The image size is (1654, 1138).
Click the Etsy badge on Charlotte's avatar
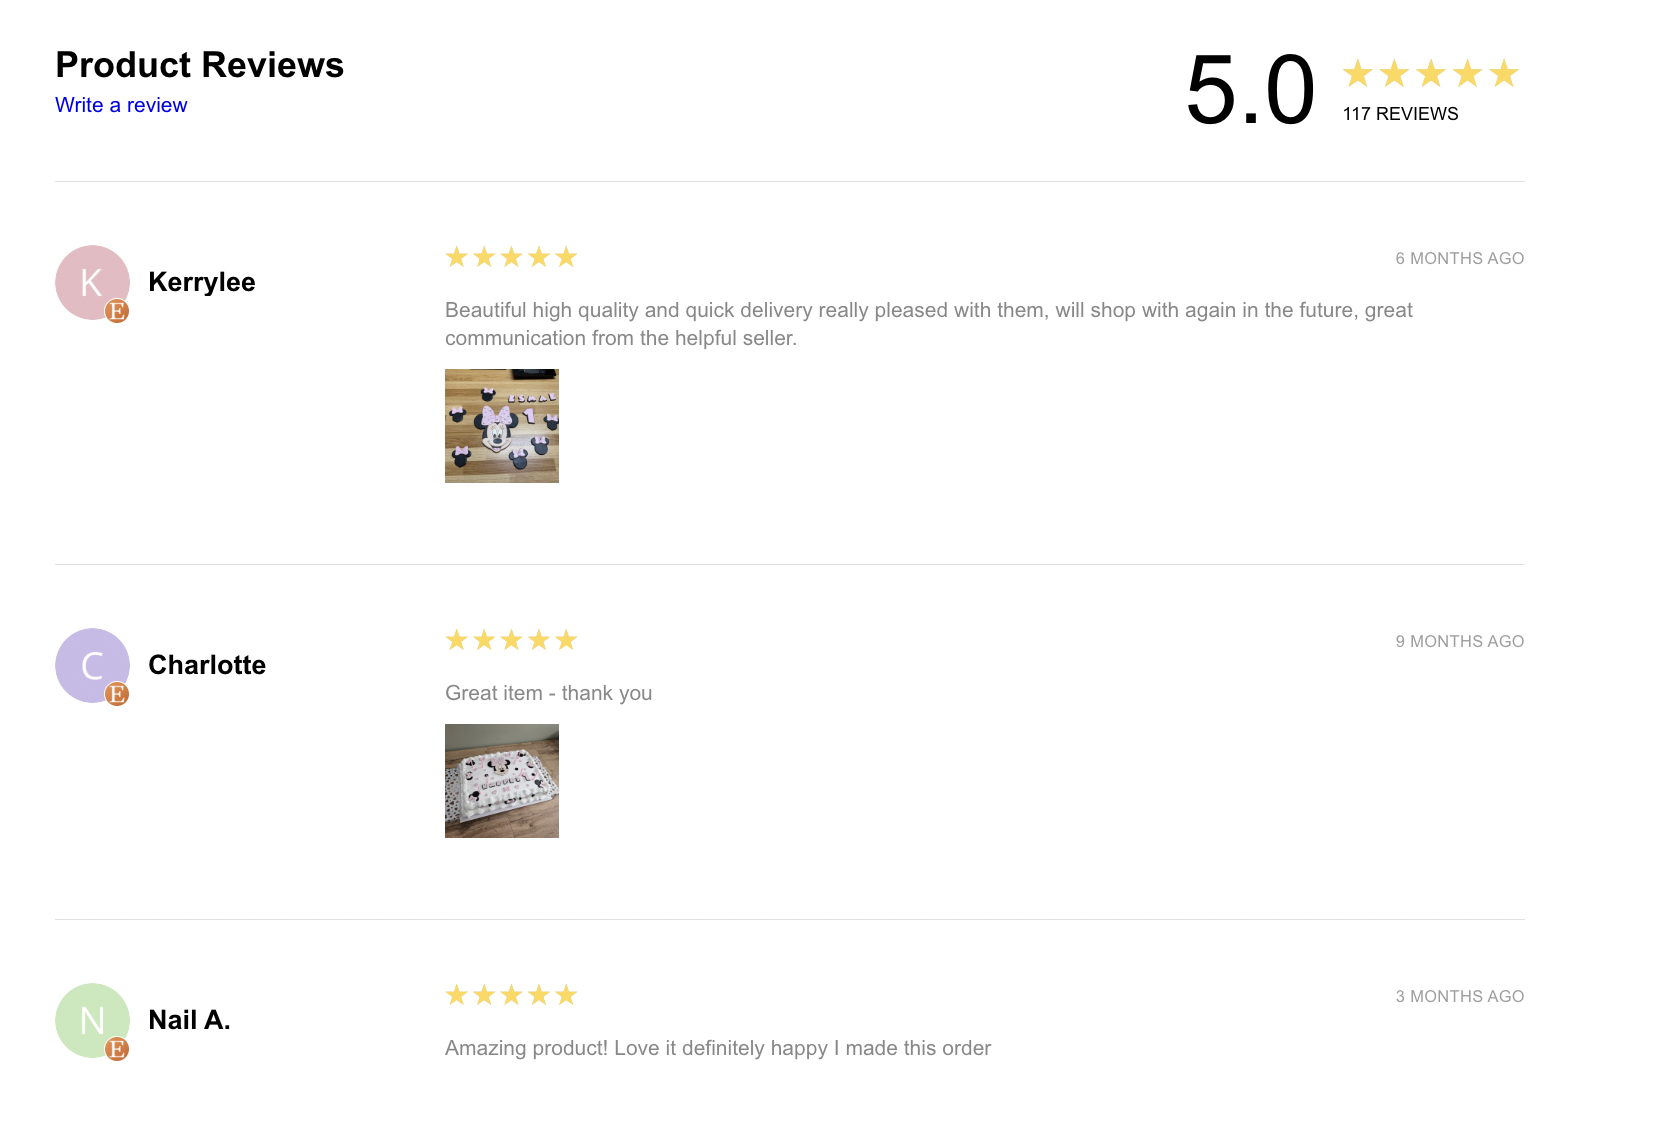[x=117, y=694]
